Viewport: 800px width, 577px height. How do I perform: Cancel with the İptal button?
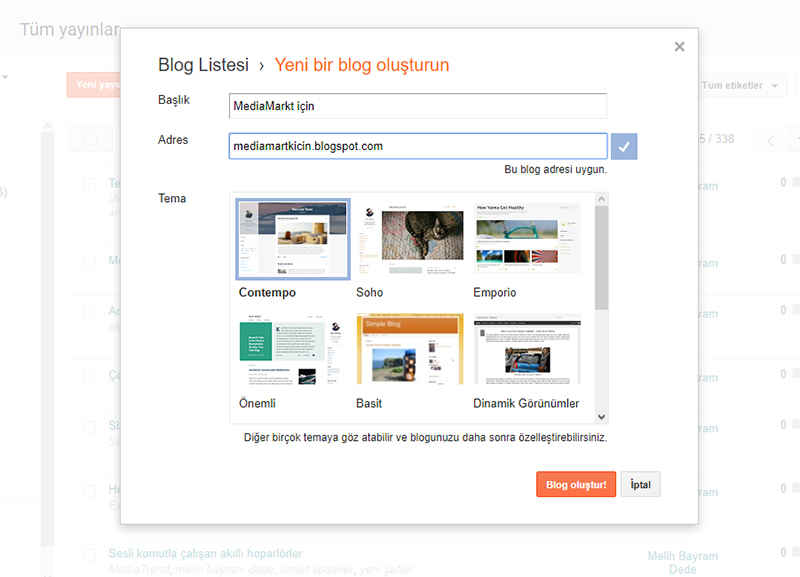[640, 485]
